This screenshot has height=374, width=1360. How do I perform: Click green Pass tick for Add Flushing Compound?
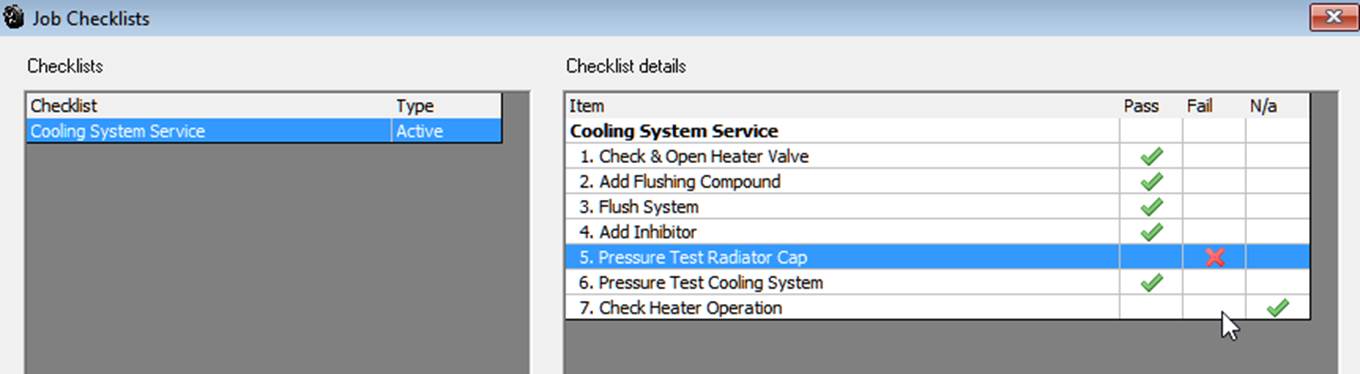click(1152, 181)
